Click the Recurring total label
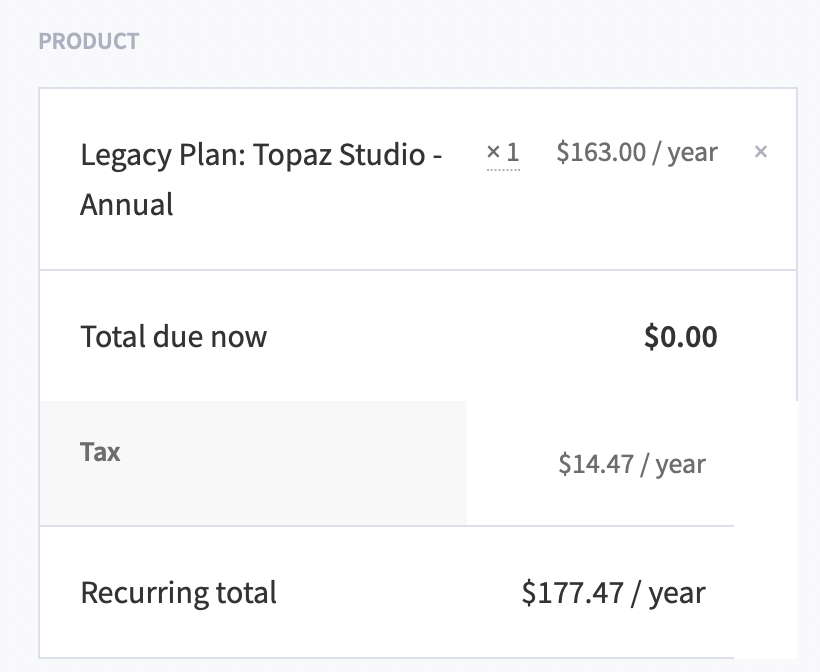This screenshot has width=820, height=672. point(178,592)
